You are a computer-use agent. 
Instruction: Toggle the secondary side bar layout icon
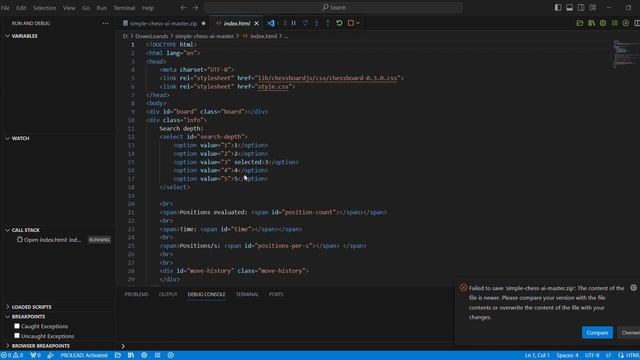581,7
